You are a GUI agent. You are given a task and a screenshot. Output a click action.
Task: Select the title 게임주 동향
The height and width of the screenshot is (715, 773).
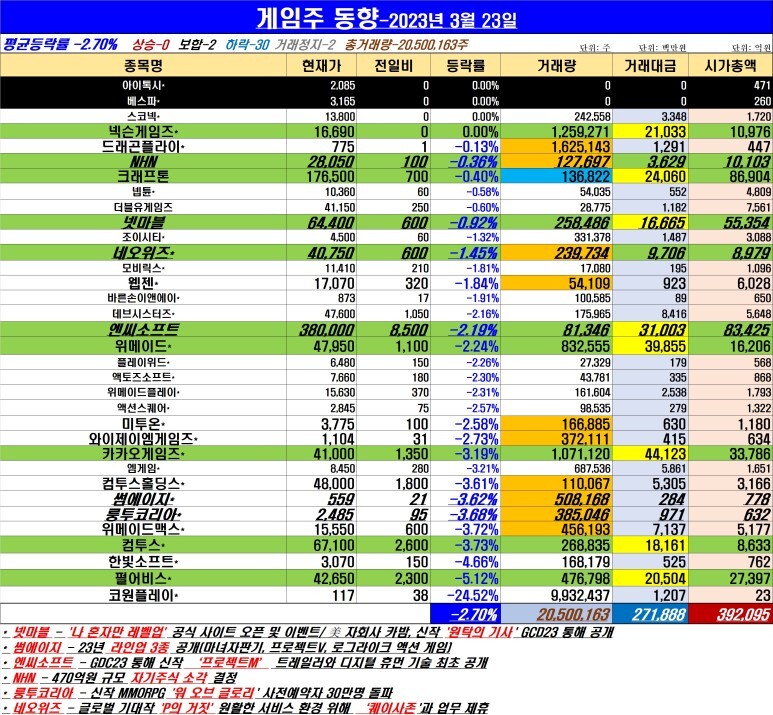pyautogui.click(x=317, y=19)
